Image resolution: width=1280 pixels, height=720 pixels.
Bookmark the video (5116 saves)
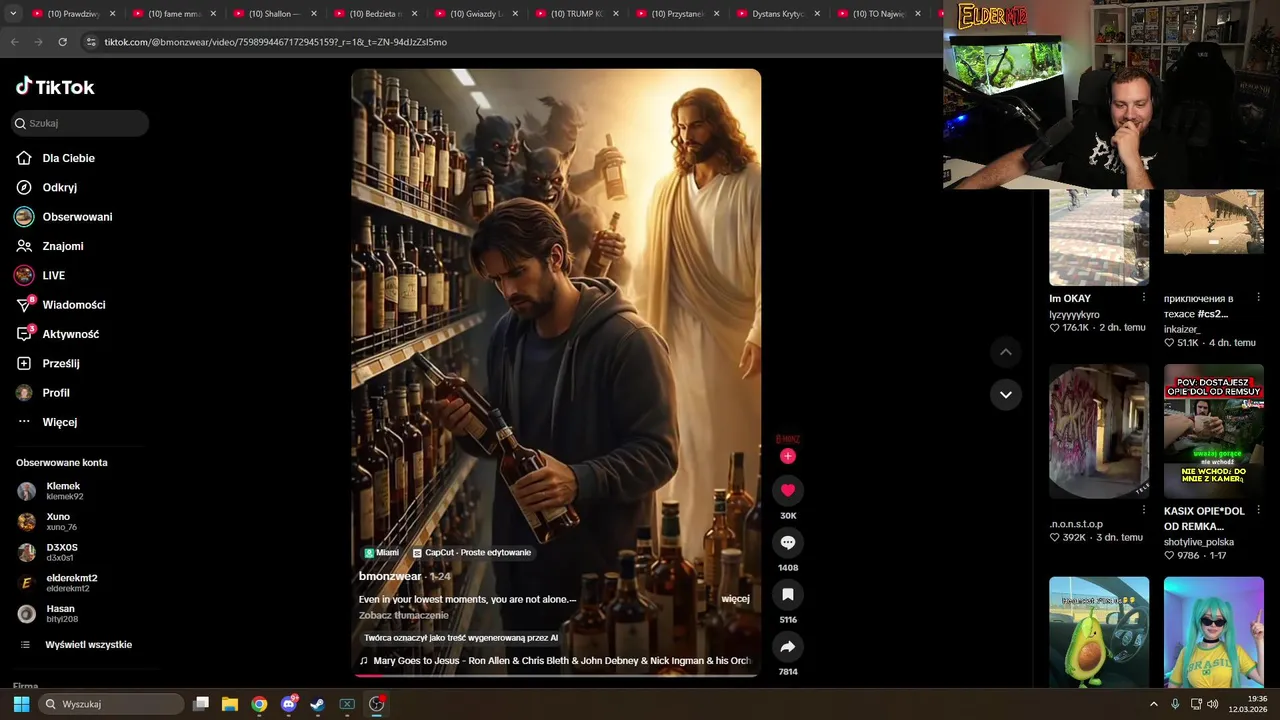[x=788, y=594]
